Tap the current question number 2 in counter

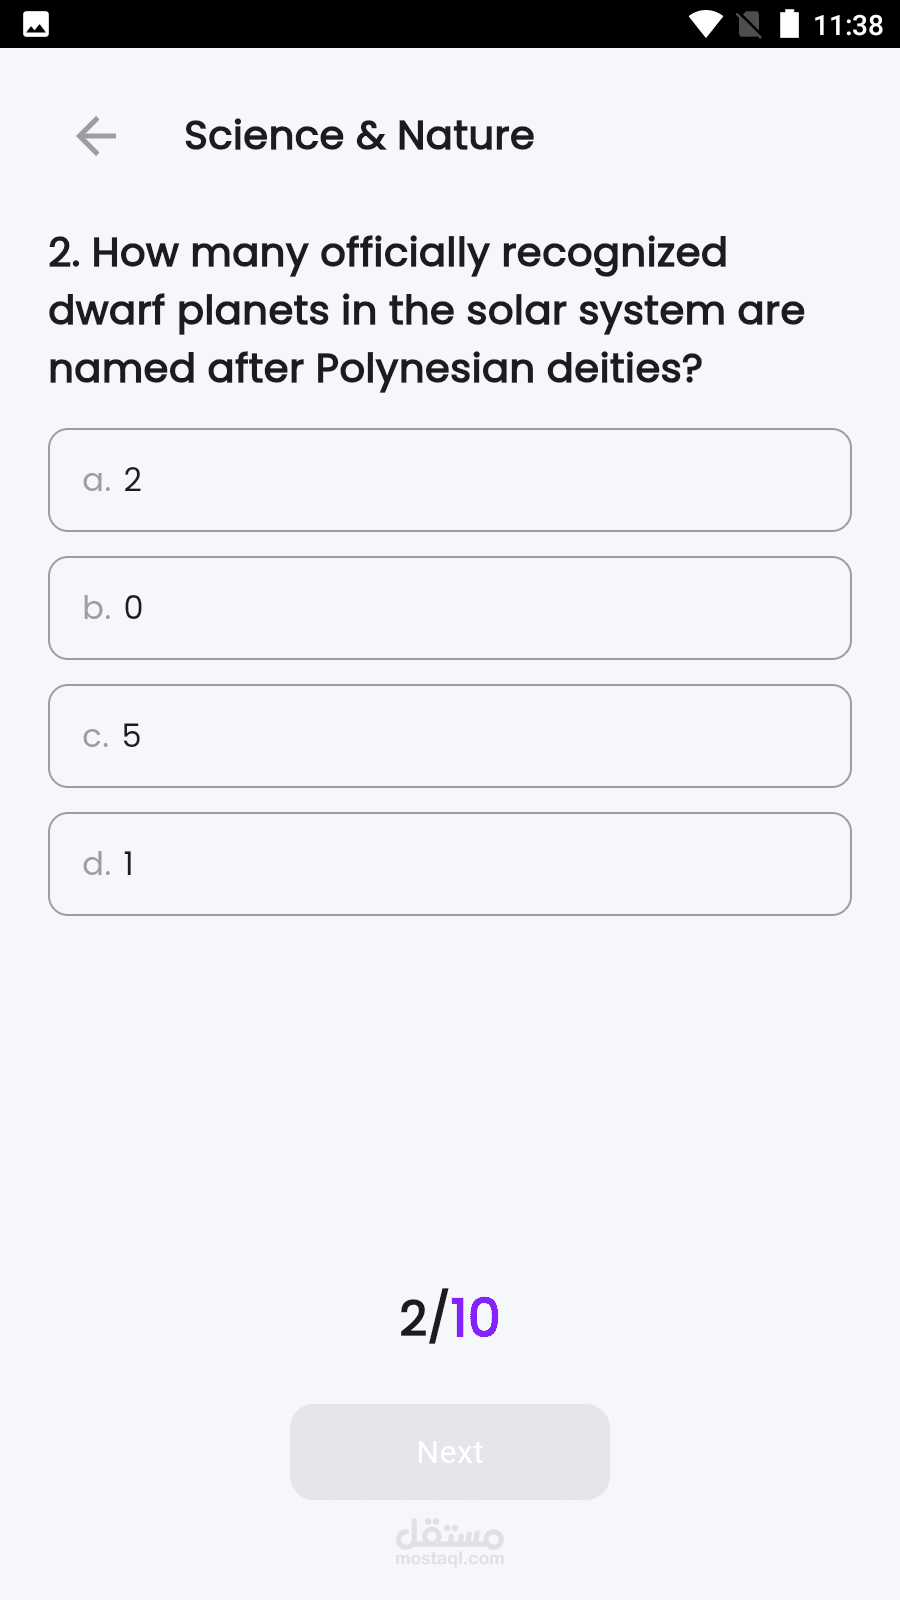pyautogui.click(x=413, y=1318)
